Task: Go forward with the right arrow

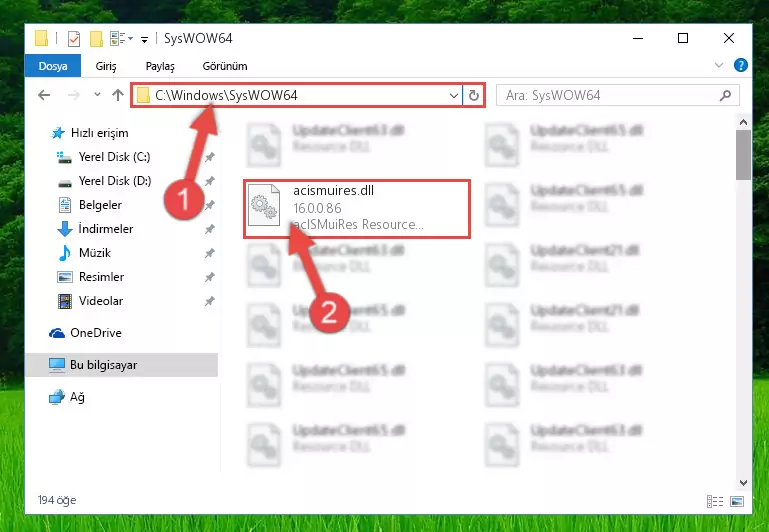Action: pyautogui.click(x=74, y=95)
